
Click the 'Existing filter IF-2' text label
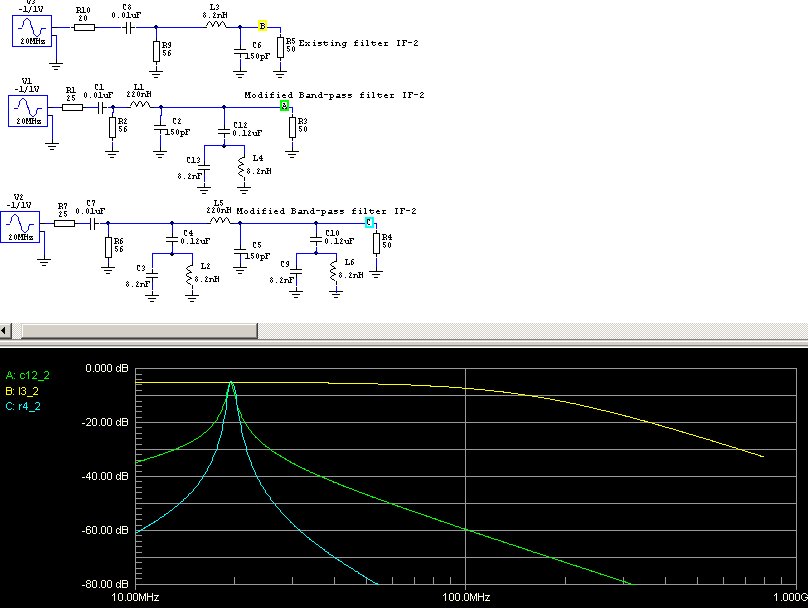(359, 43)
